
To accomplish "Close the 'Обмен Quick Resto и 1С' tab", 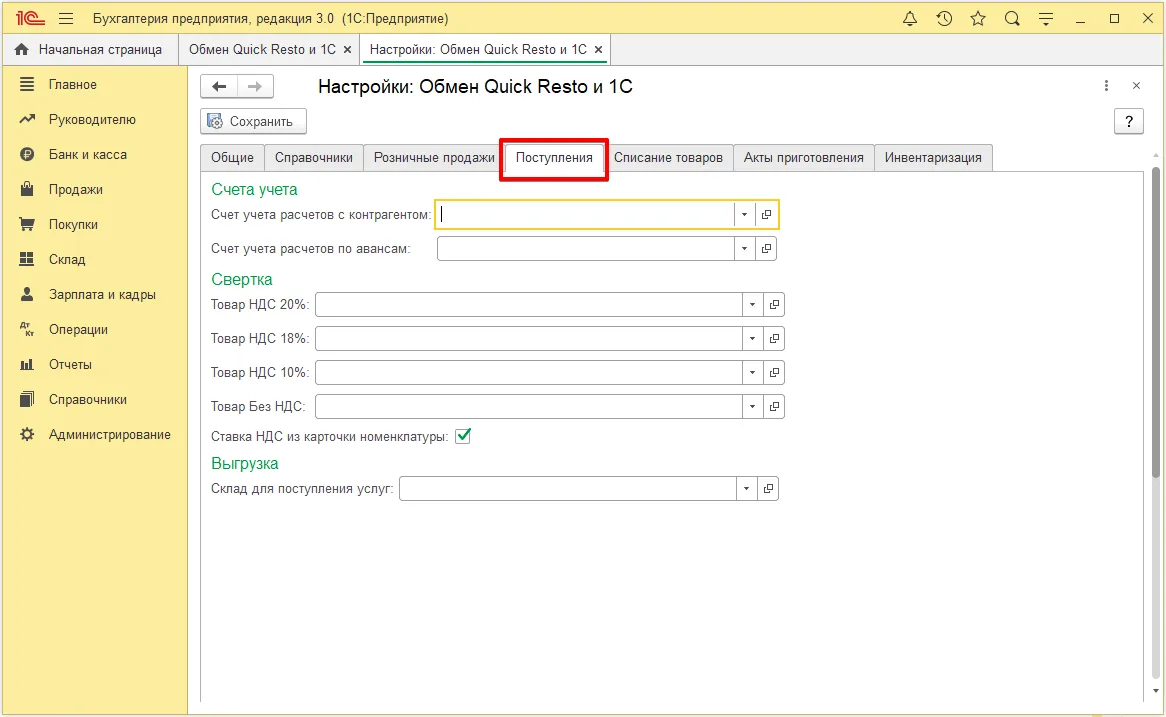I will point(347,50).
